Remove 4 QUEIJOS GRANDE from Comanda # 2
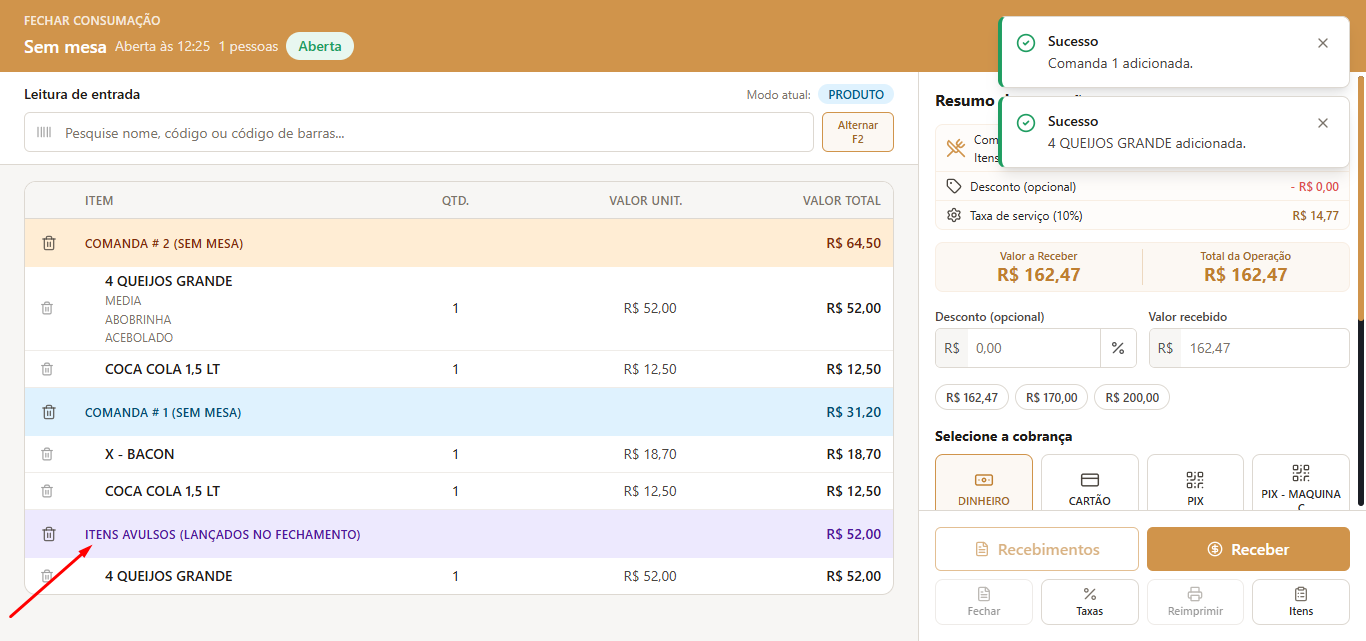The image size is (1366, 641). (47, 308)
